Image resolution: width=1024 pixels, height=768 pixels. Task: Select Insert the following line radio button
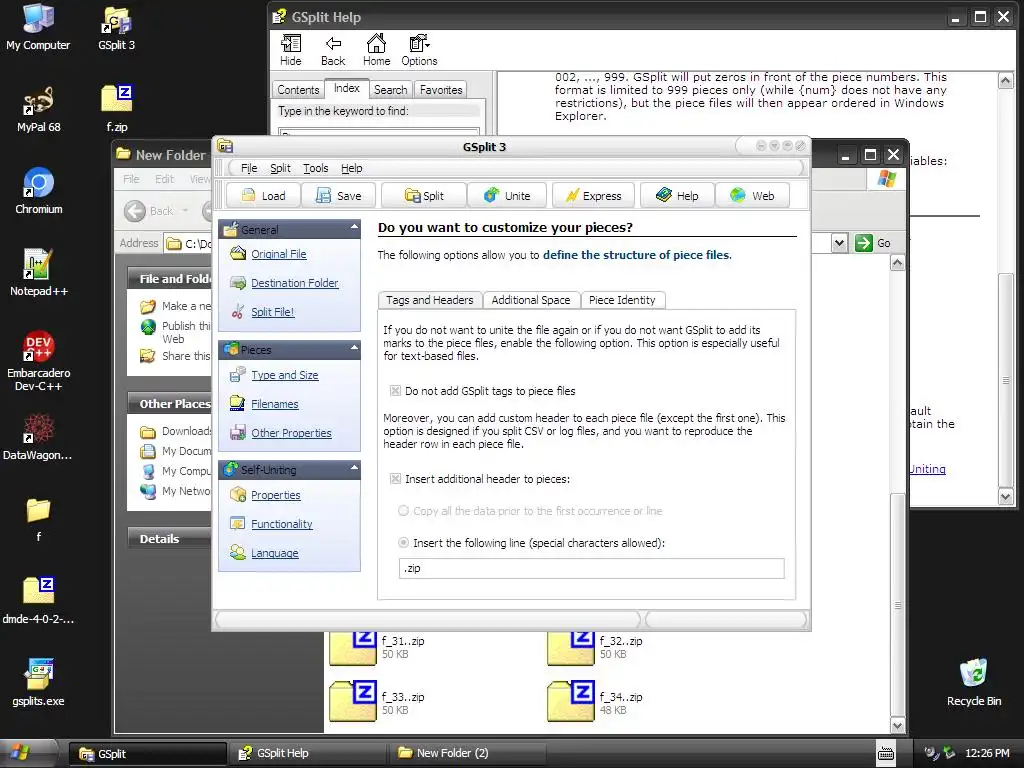click(x=404, y=543)
